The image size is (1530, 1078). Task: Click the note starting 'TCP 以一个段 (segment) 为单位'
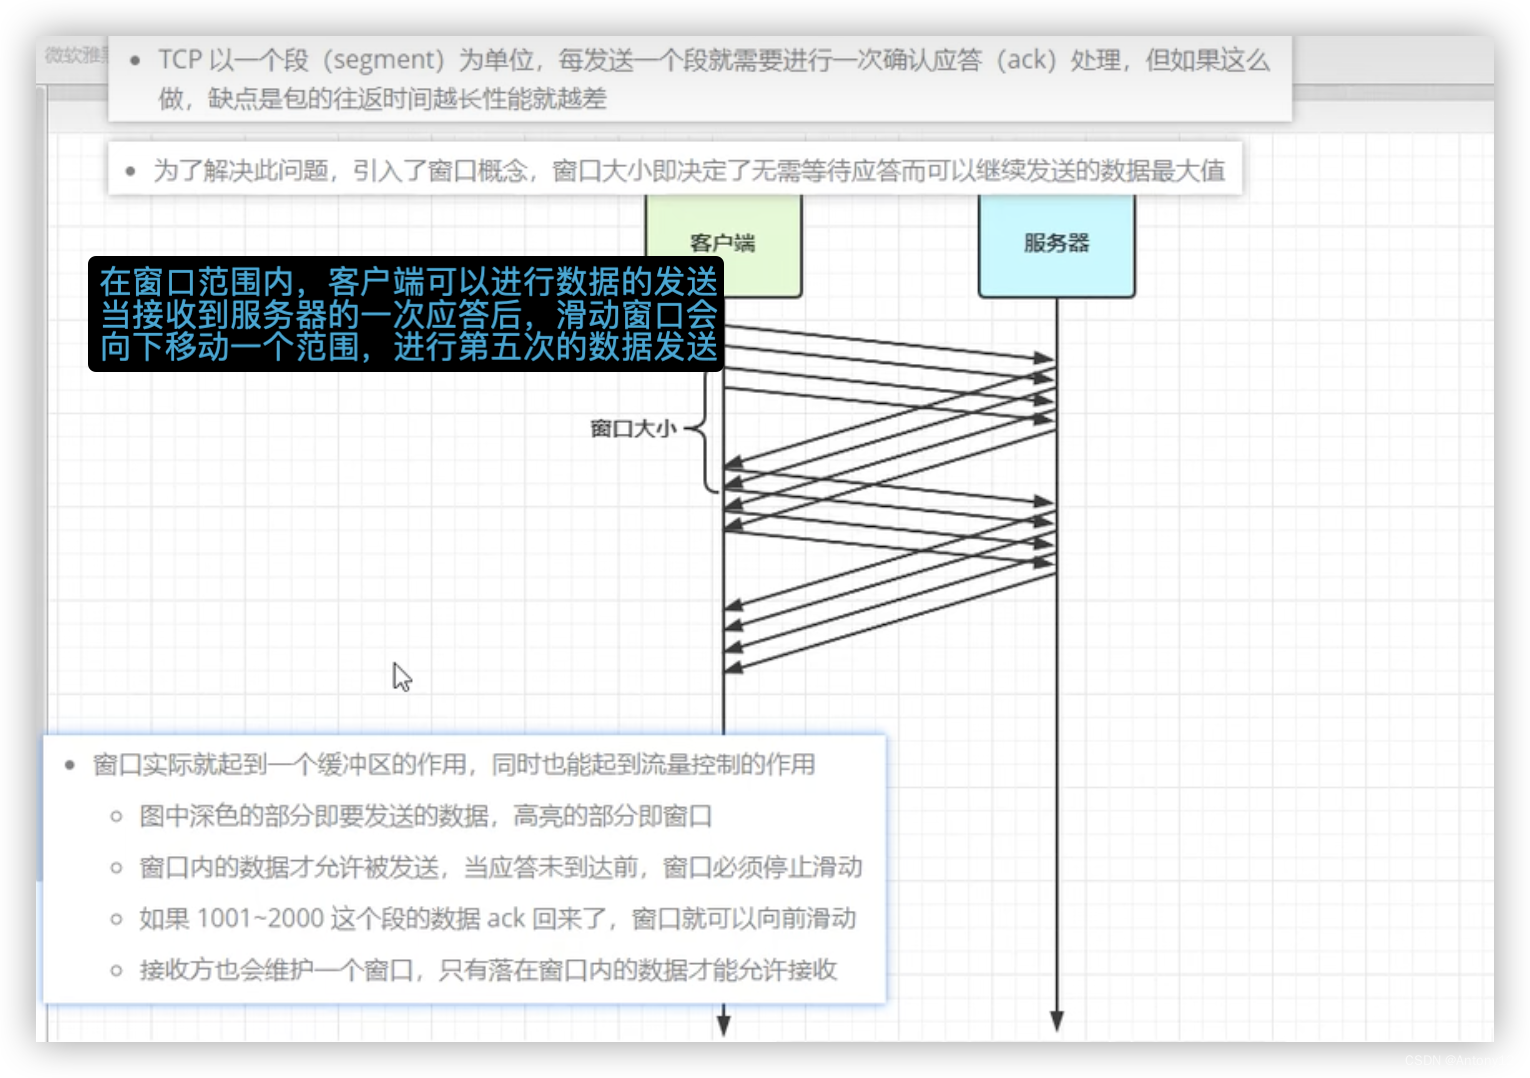[x=700, y=79]
